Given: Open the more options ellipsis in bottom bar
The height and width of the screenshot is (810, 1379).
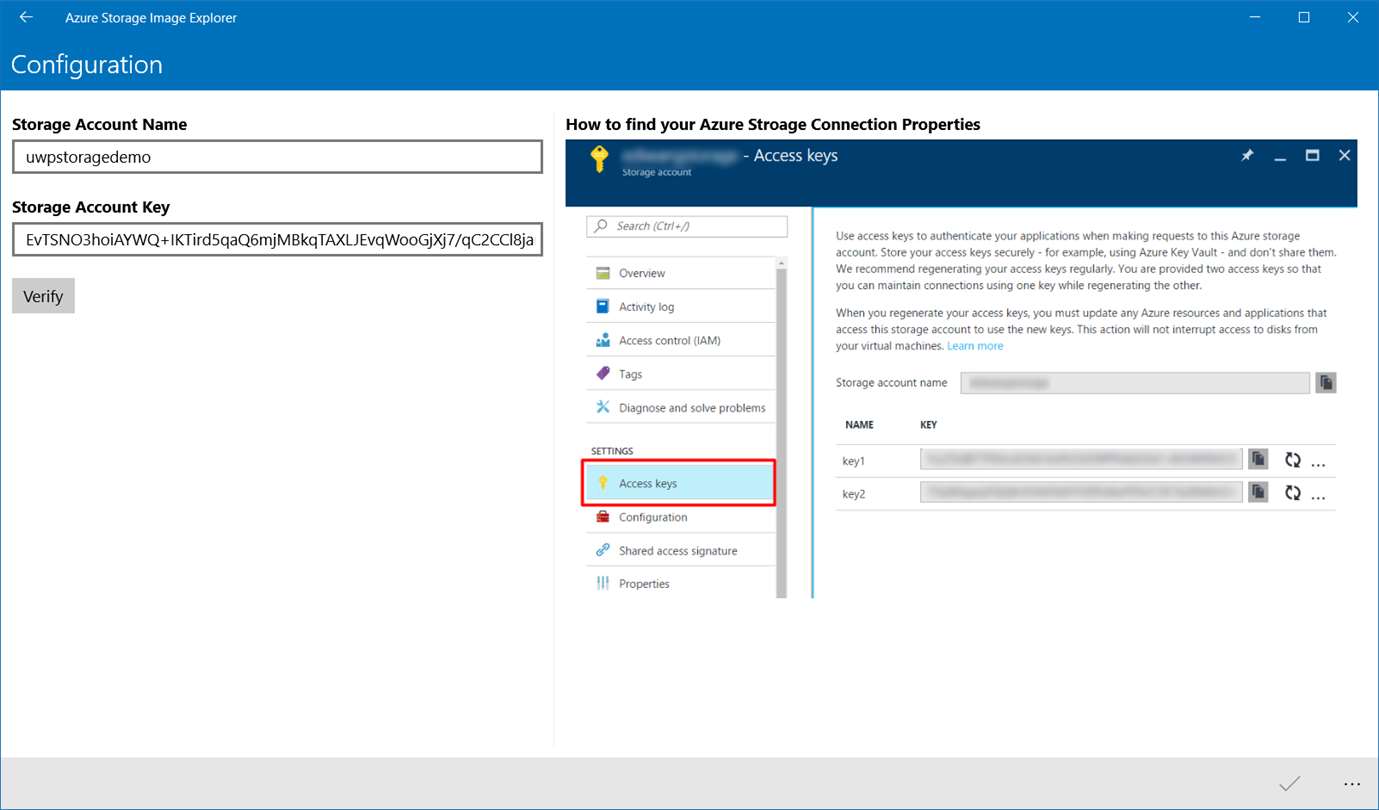Looking at the screenshot, I should pyautogui.click(x=1352, y=784).
